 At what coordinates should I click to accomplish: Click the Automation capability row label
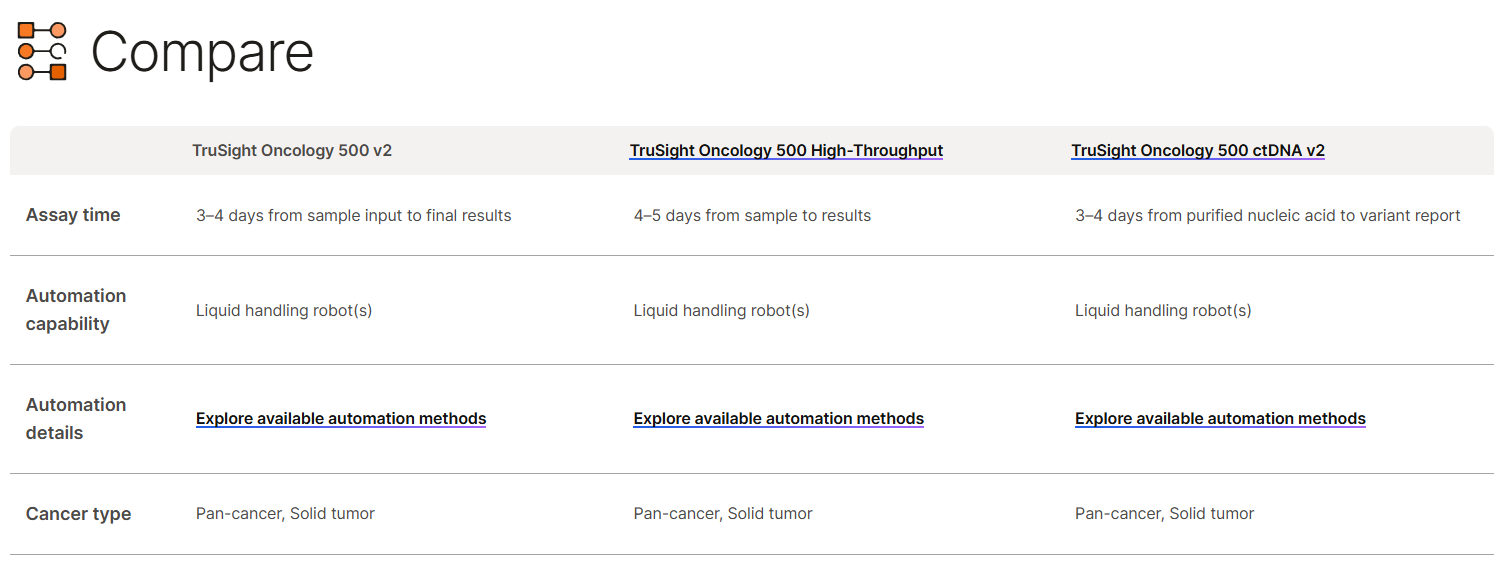pyautogui.click(x=76, y=310)
